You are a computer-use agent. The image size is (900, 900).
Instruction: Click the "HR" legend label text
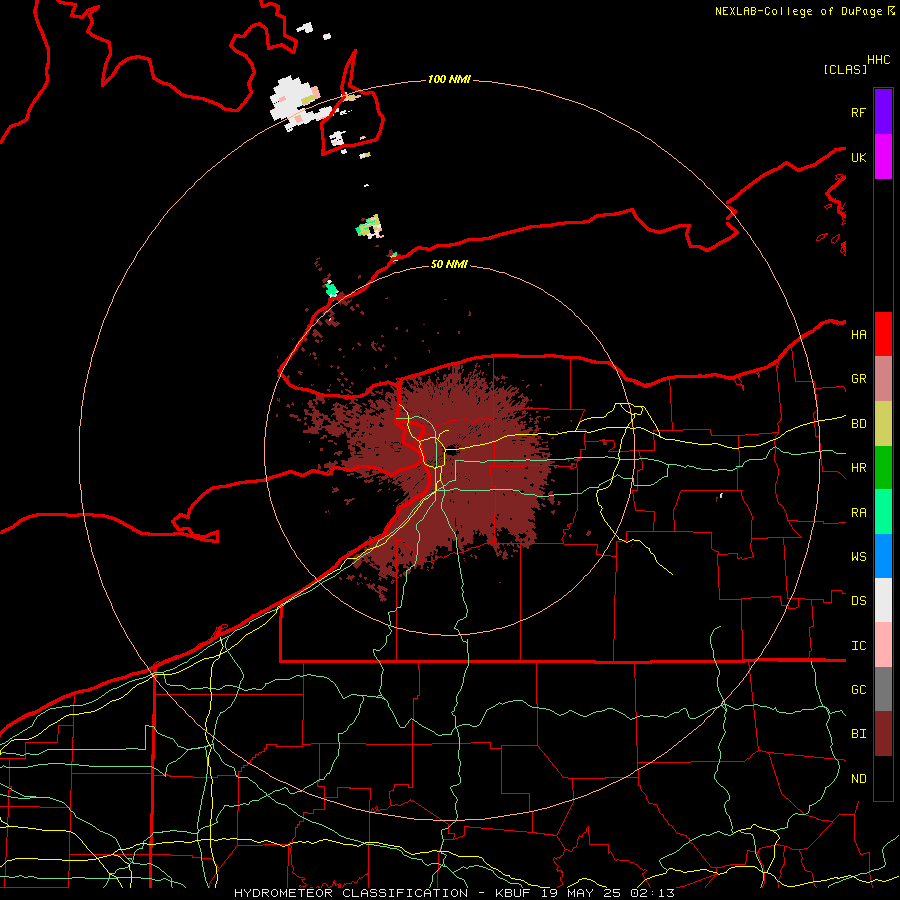click(x=858, y=468)
